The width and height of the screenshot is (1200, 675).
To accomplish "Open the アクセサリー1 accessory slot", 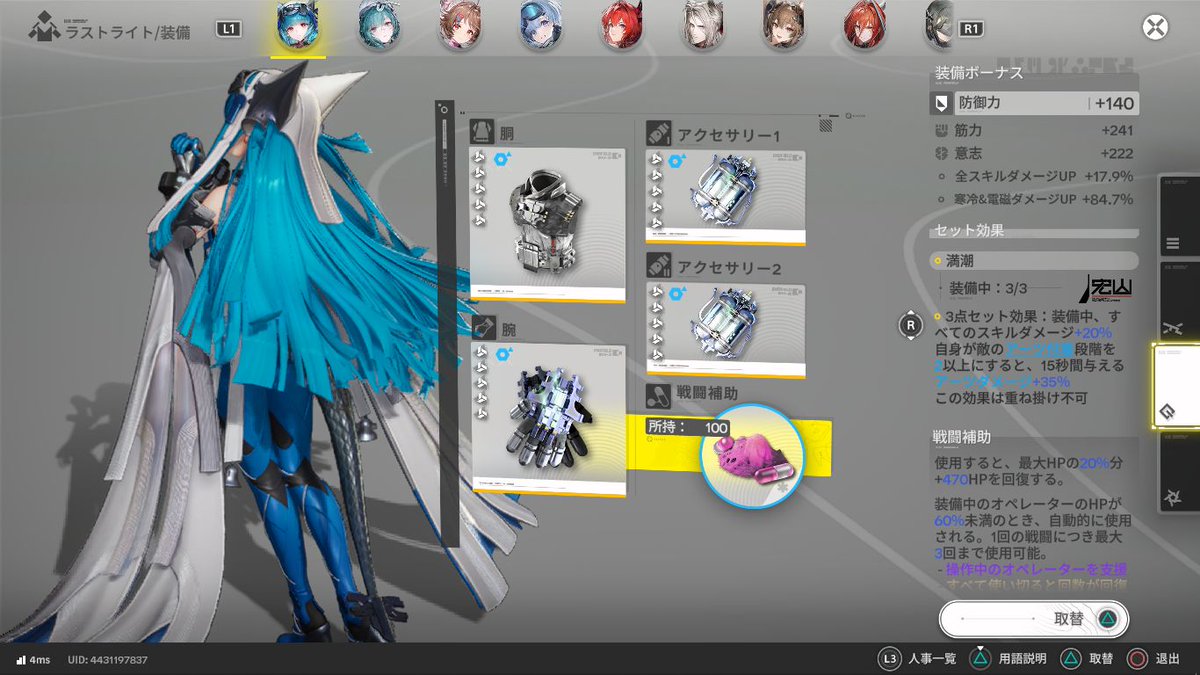I will pyautogui.click(x=725, y=197).
